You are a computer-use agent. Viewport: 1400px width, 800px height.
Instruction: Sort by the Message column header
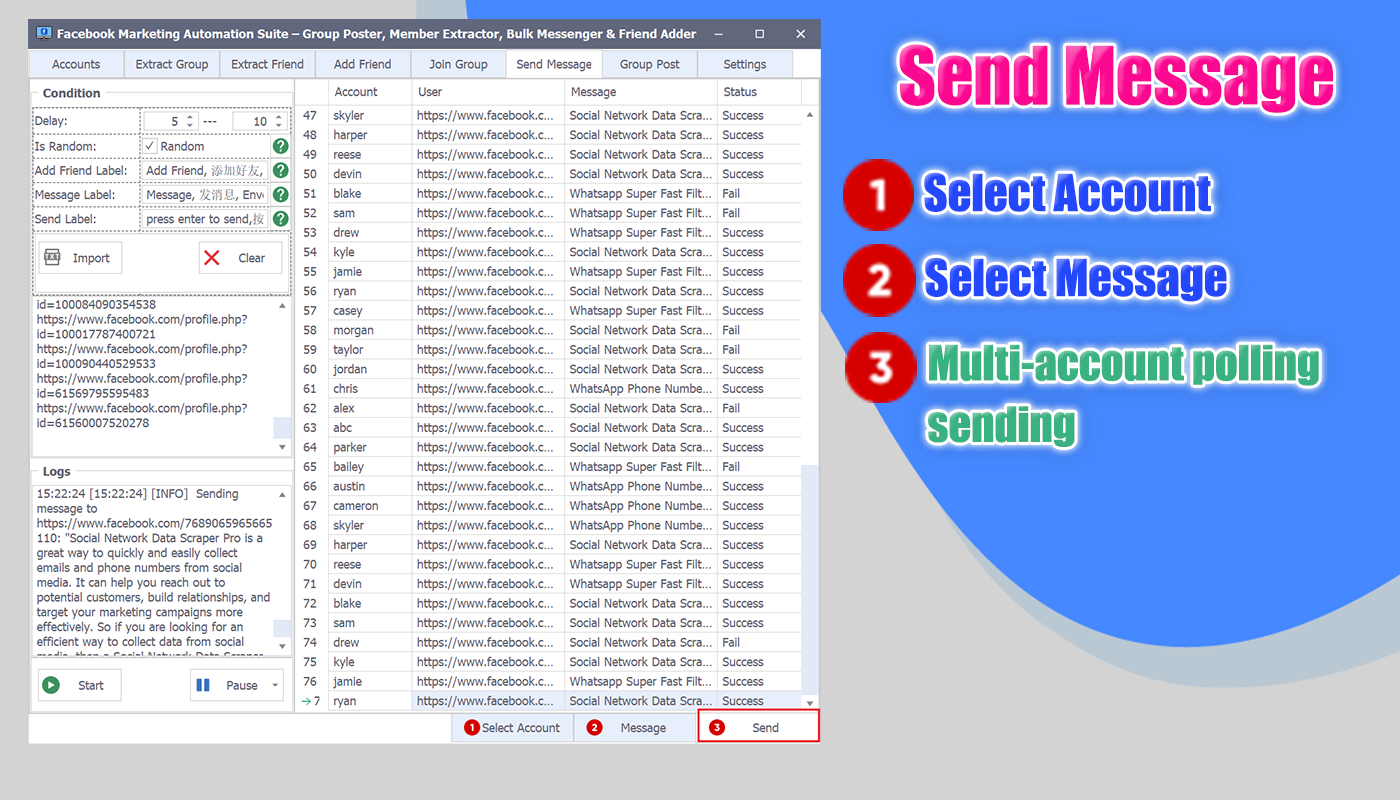[x=640, y=92]
